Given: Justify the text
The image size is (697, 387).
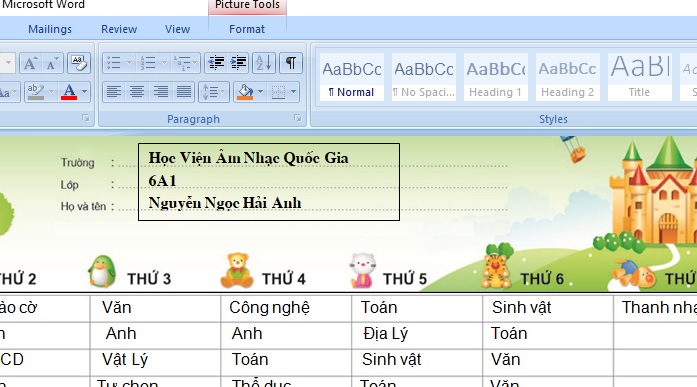Looking at the screenshot, I should click(x=184, y=92).
